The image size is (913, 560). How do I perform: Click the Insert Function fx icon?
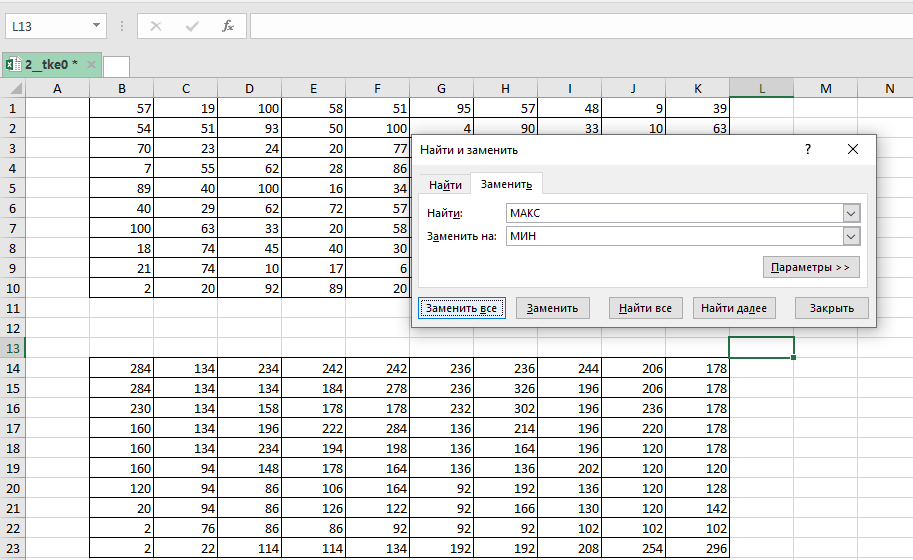point(228,26)
